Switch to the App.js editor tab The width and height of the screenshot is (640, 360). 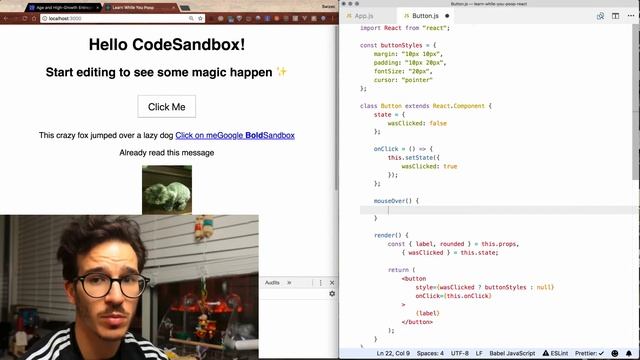point(364,16)
